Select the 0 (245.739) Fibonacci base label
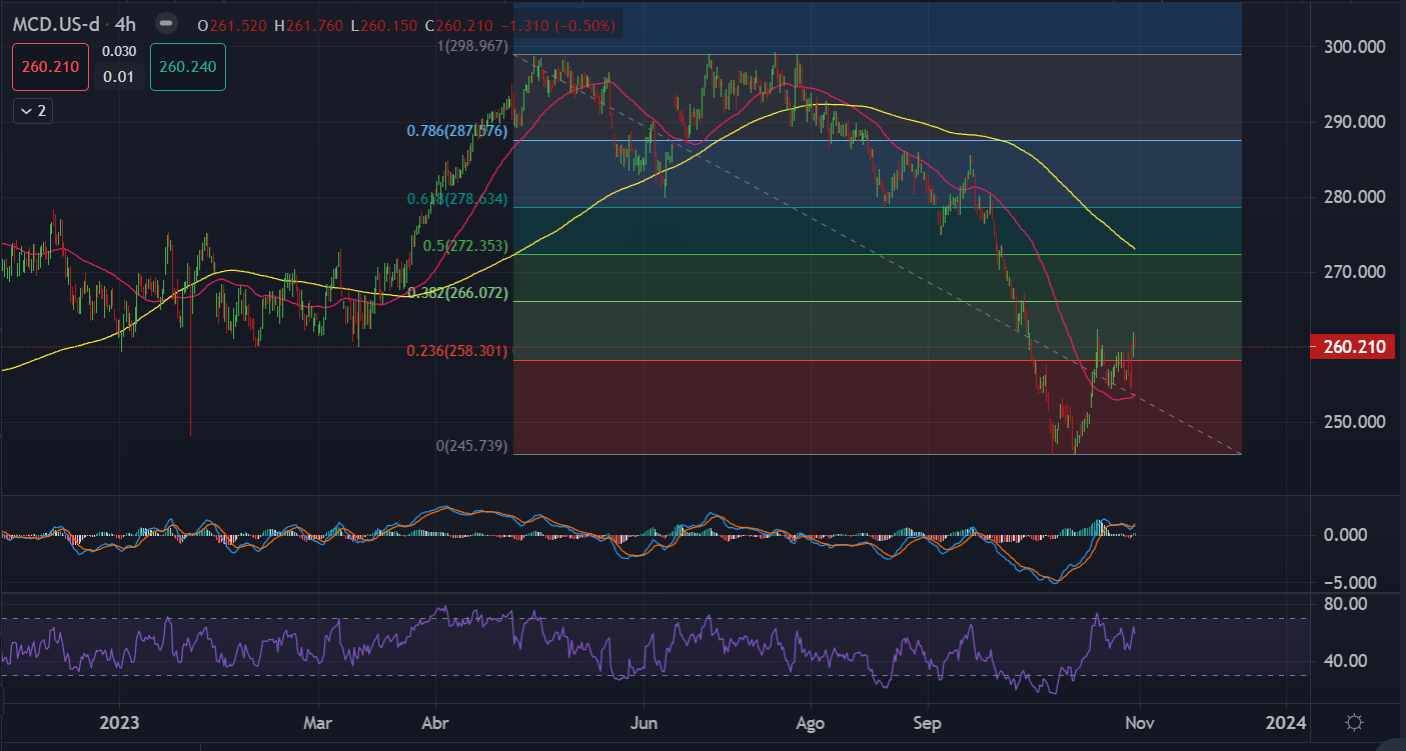Screen dimensions: 1406x751 pyautogui.click(x=471, y=445)
